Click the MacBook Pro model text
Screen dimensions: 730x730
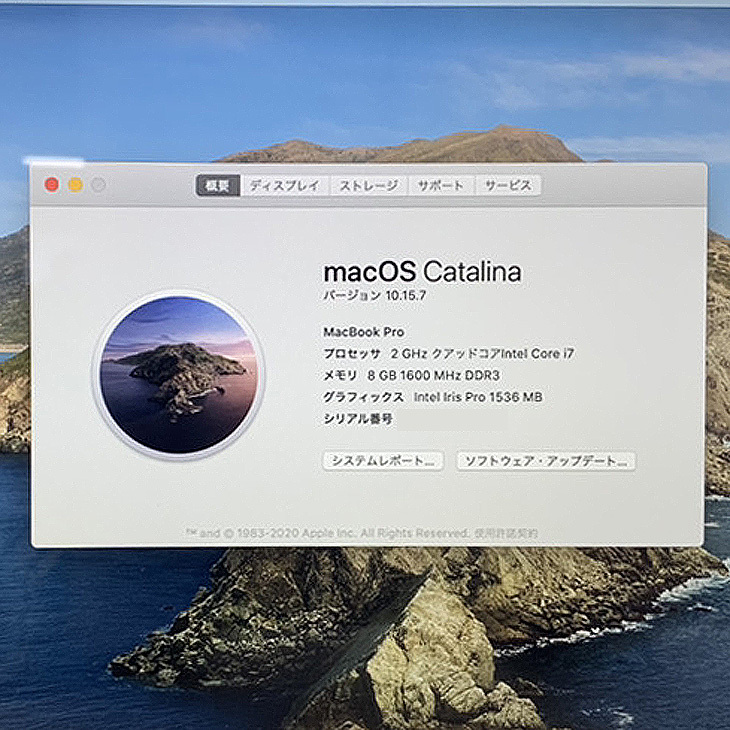point(364,332)
